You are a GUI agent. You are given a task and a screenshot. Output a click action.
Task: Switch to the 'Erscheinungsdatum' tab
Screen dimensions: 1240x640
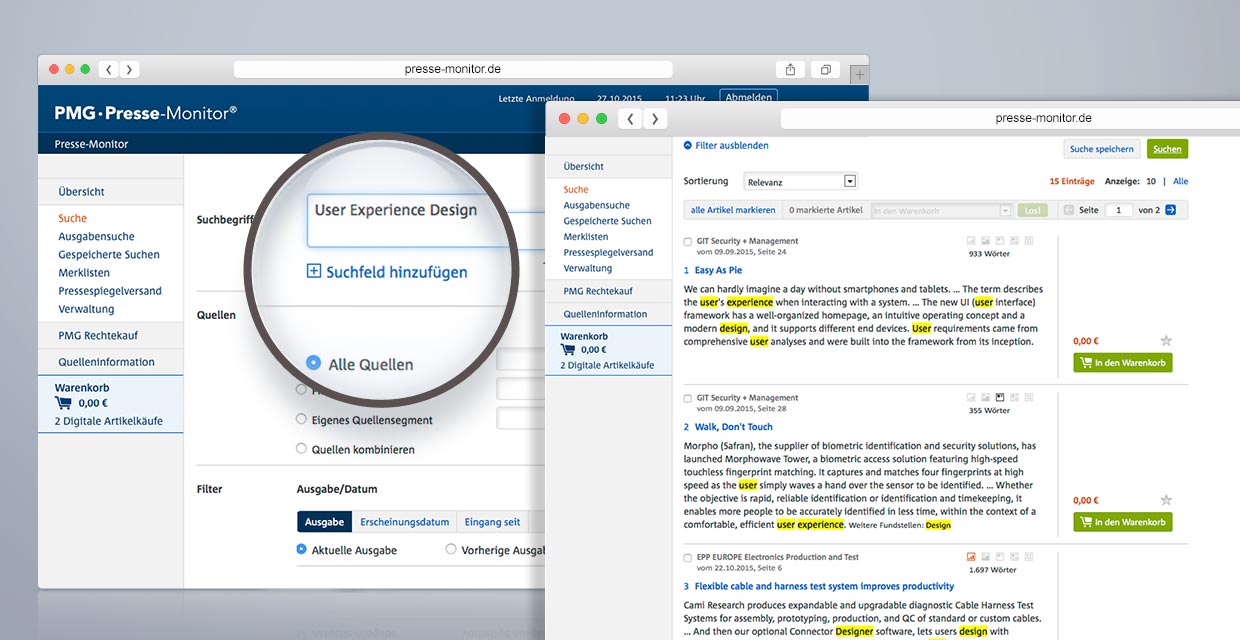pos(404,522)
